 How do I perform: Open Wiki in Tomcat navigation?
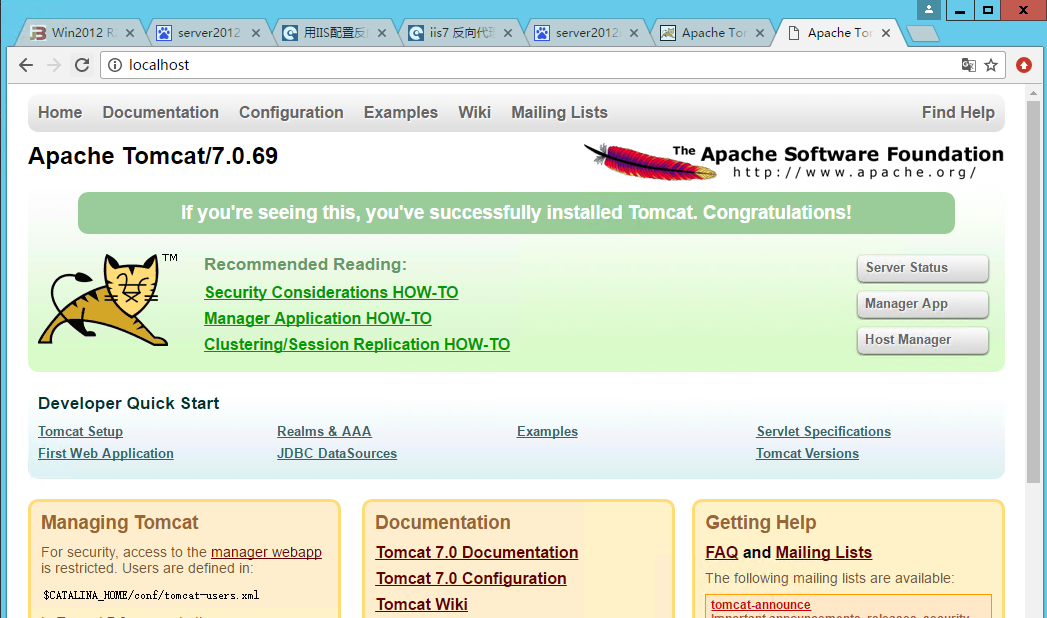click(x=475, y=112)
